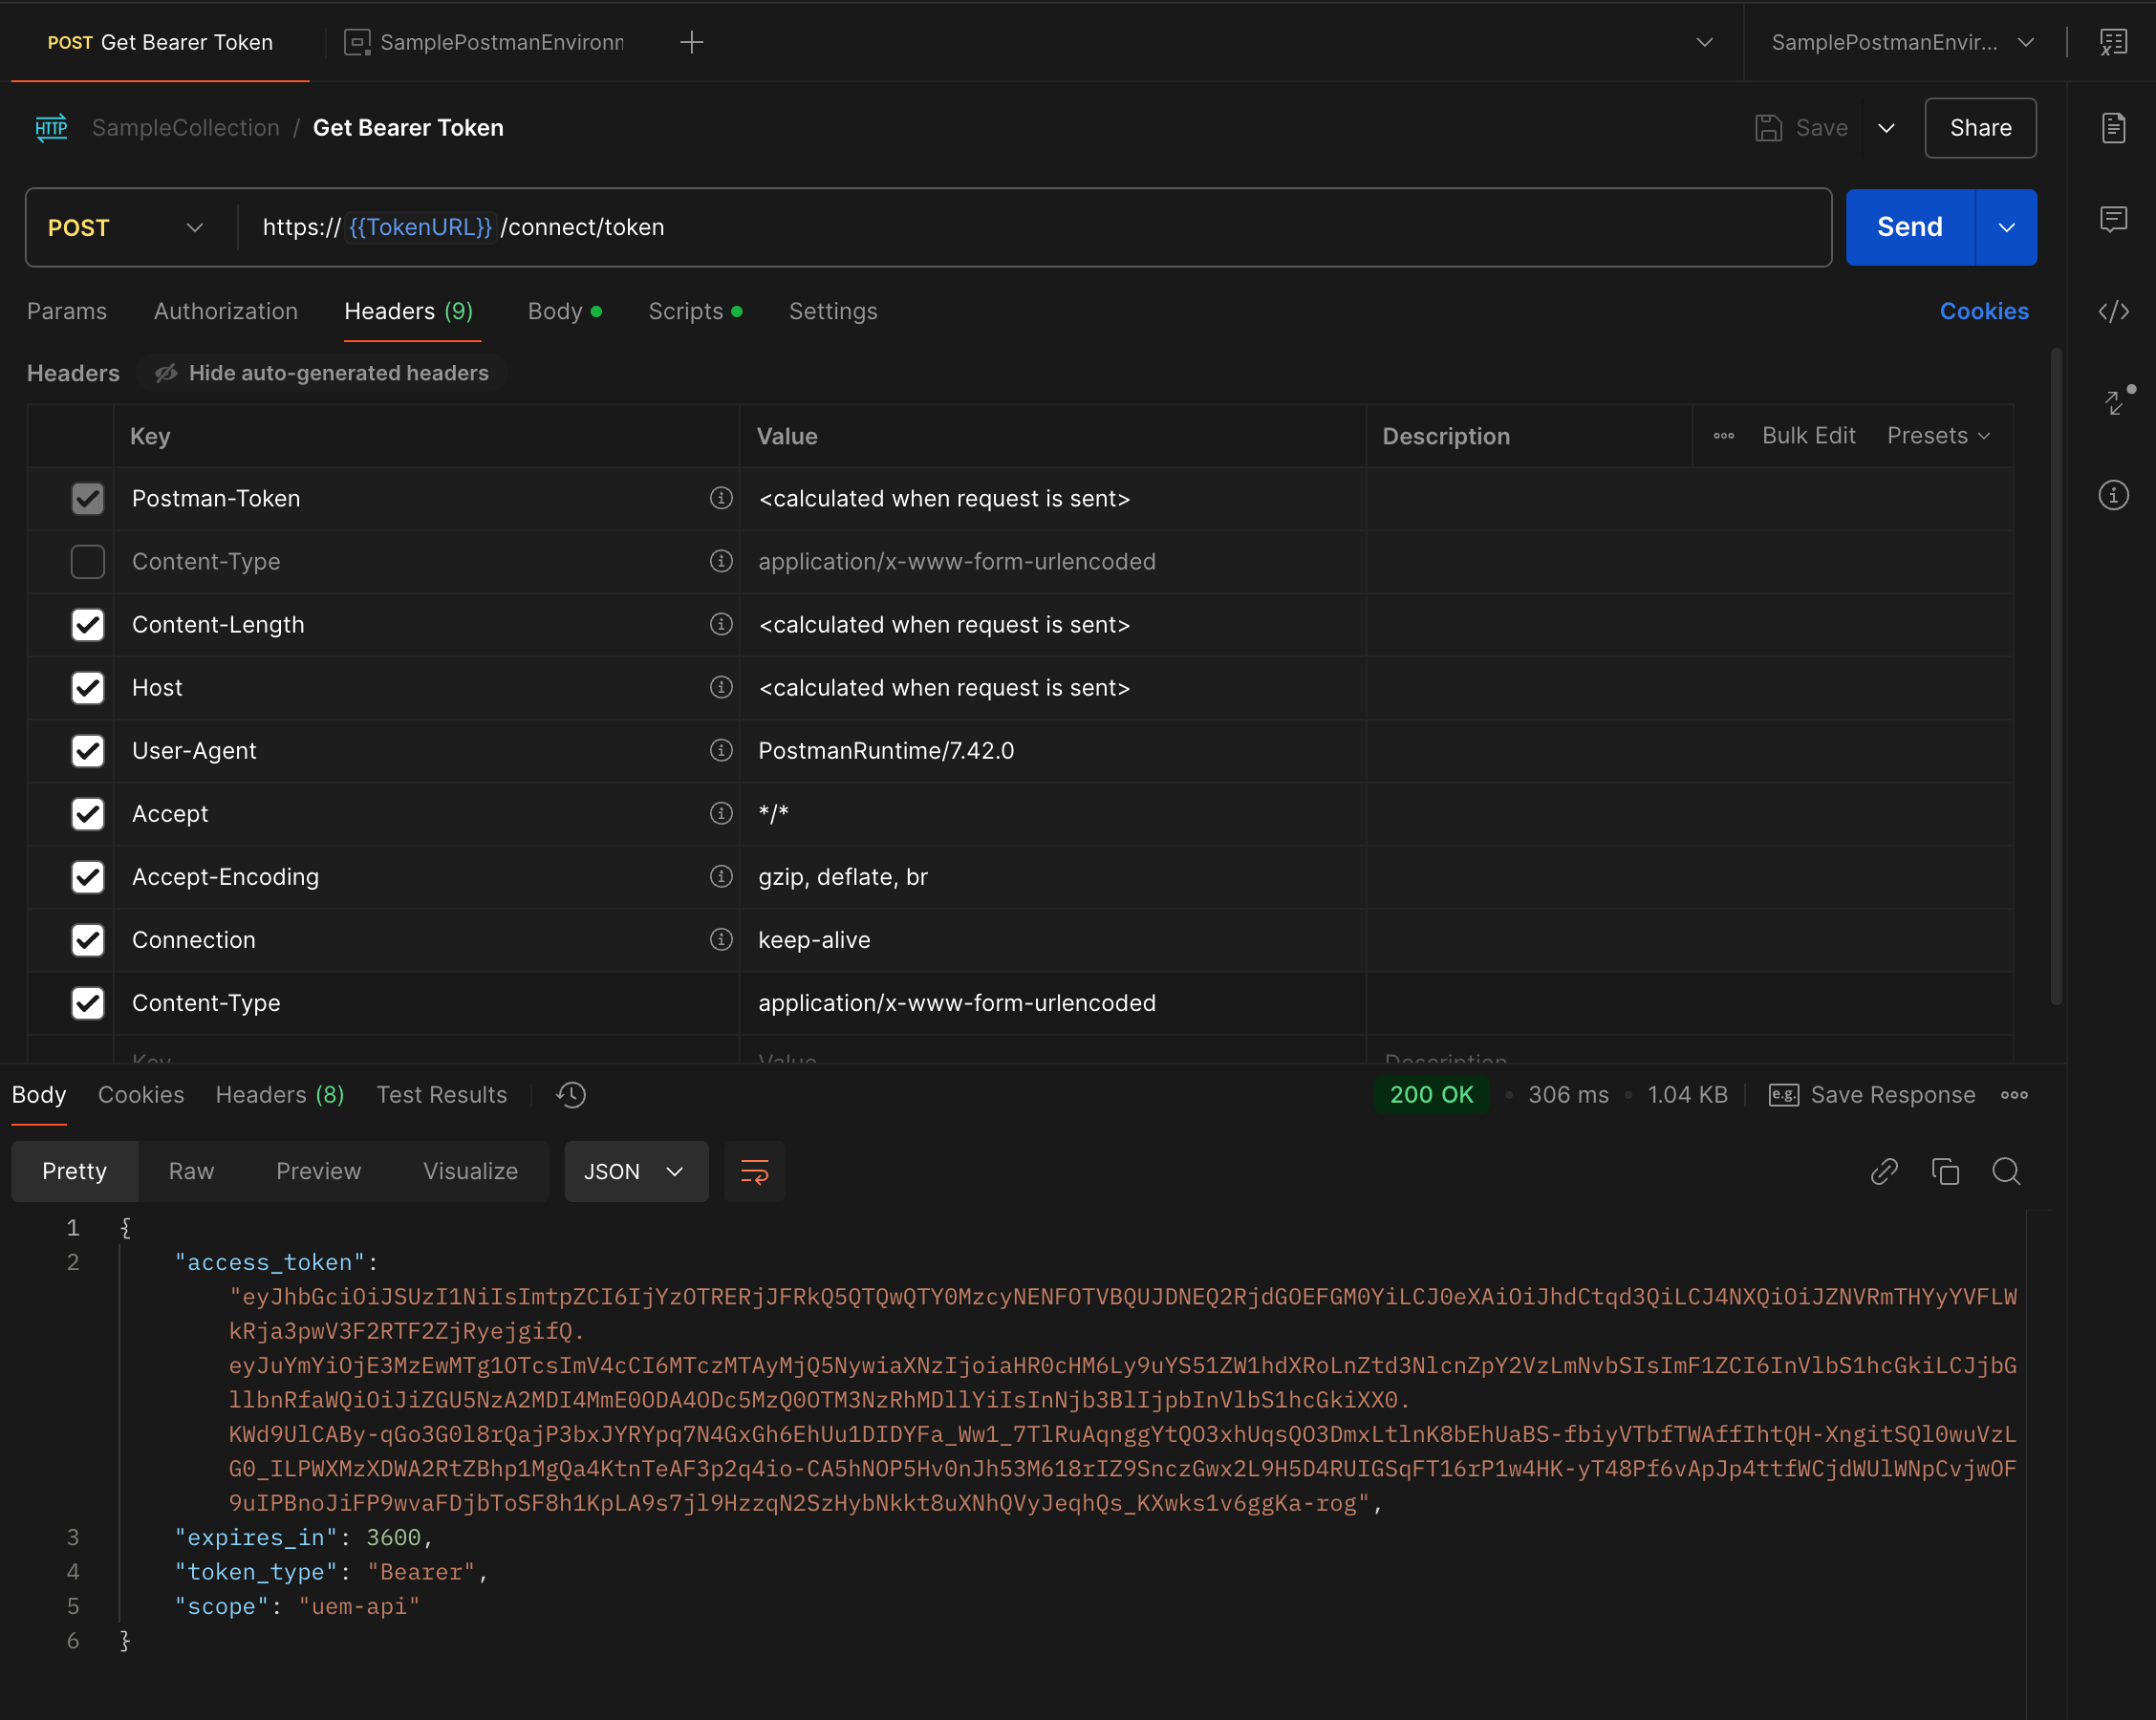Hide auto-generated headers toggle

pos(322,373)
